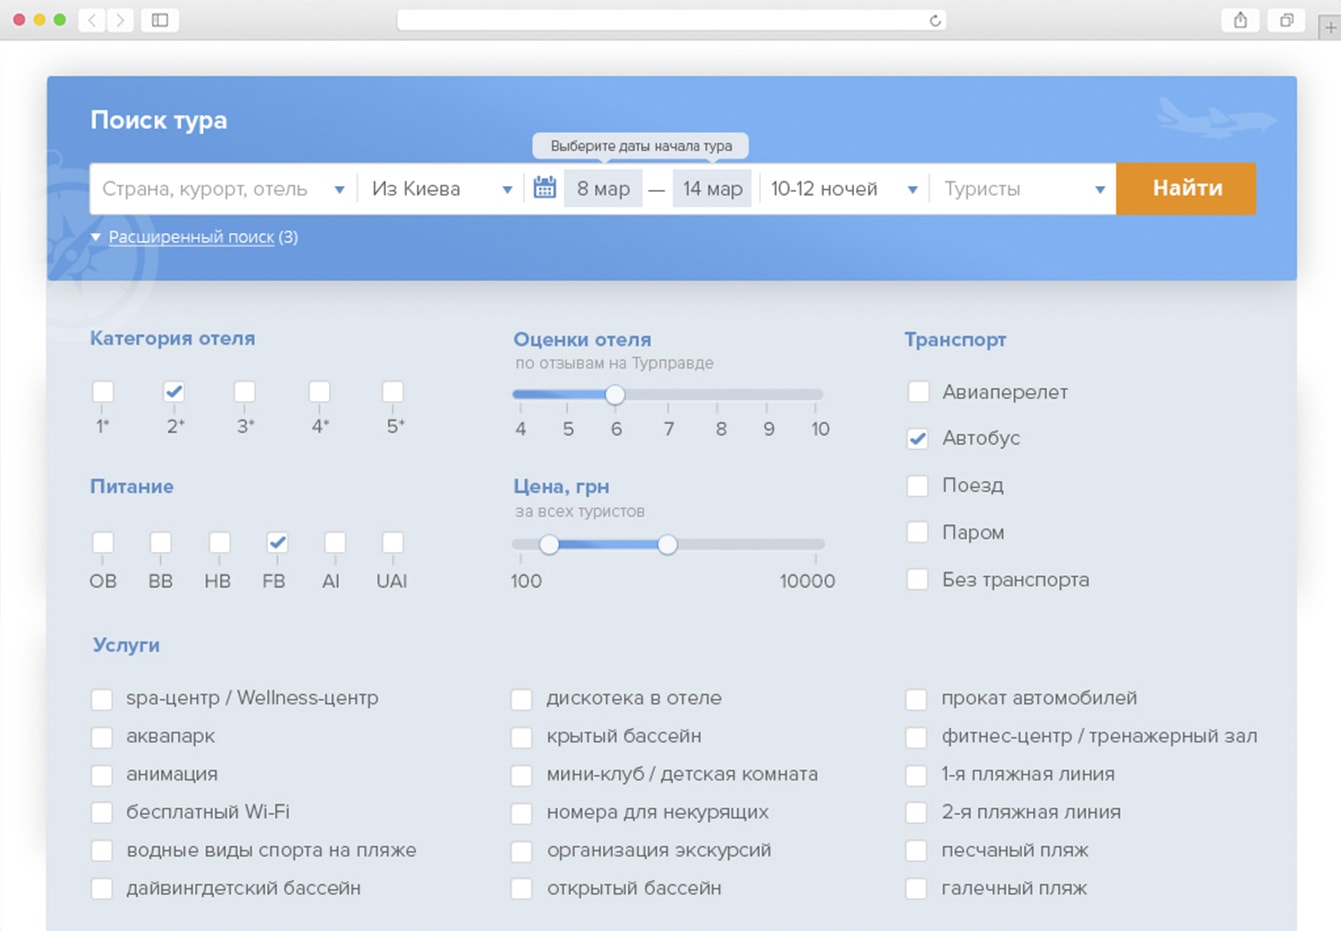Click the browser share icon

pos(1240,20)
